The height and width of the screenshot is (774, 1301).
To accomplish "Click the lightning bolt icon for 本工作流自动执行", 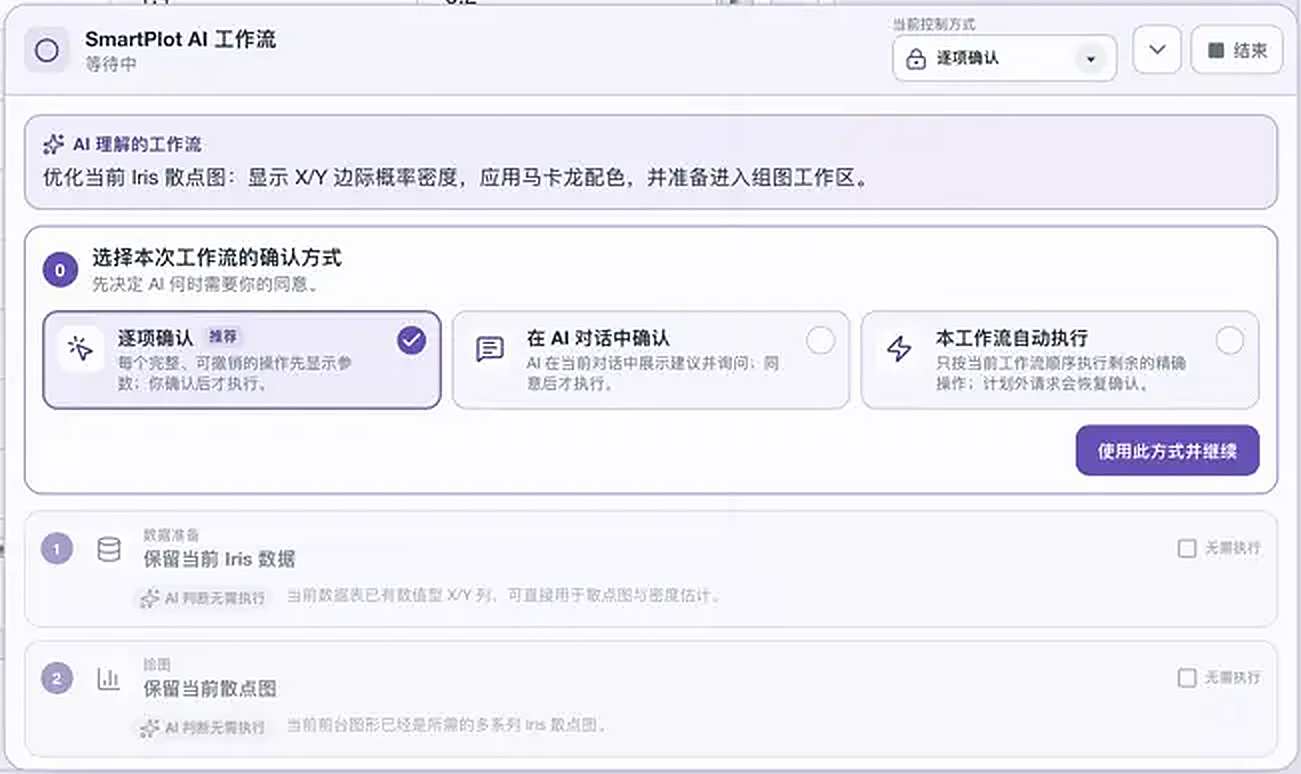I will pyautogui.click(x=899, y=349).
